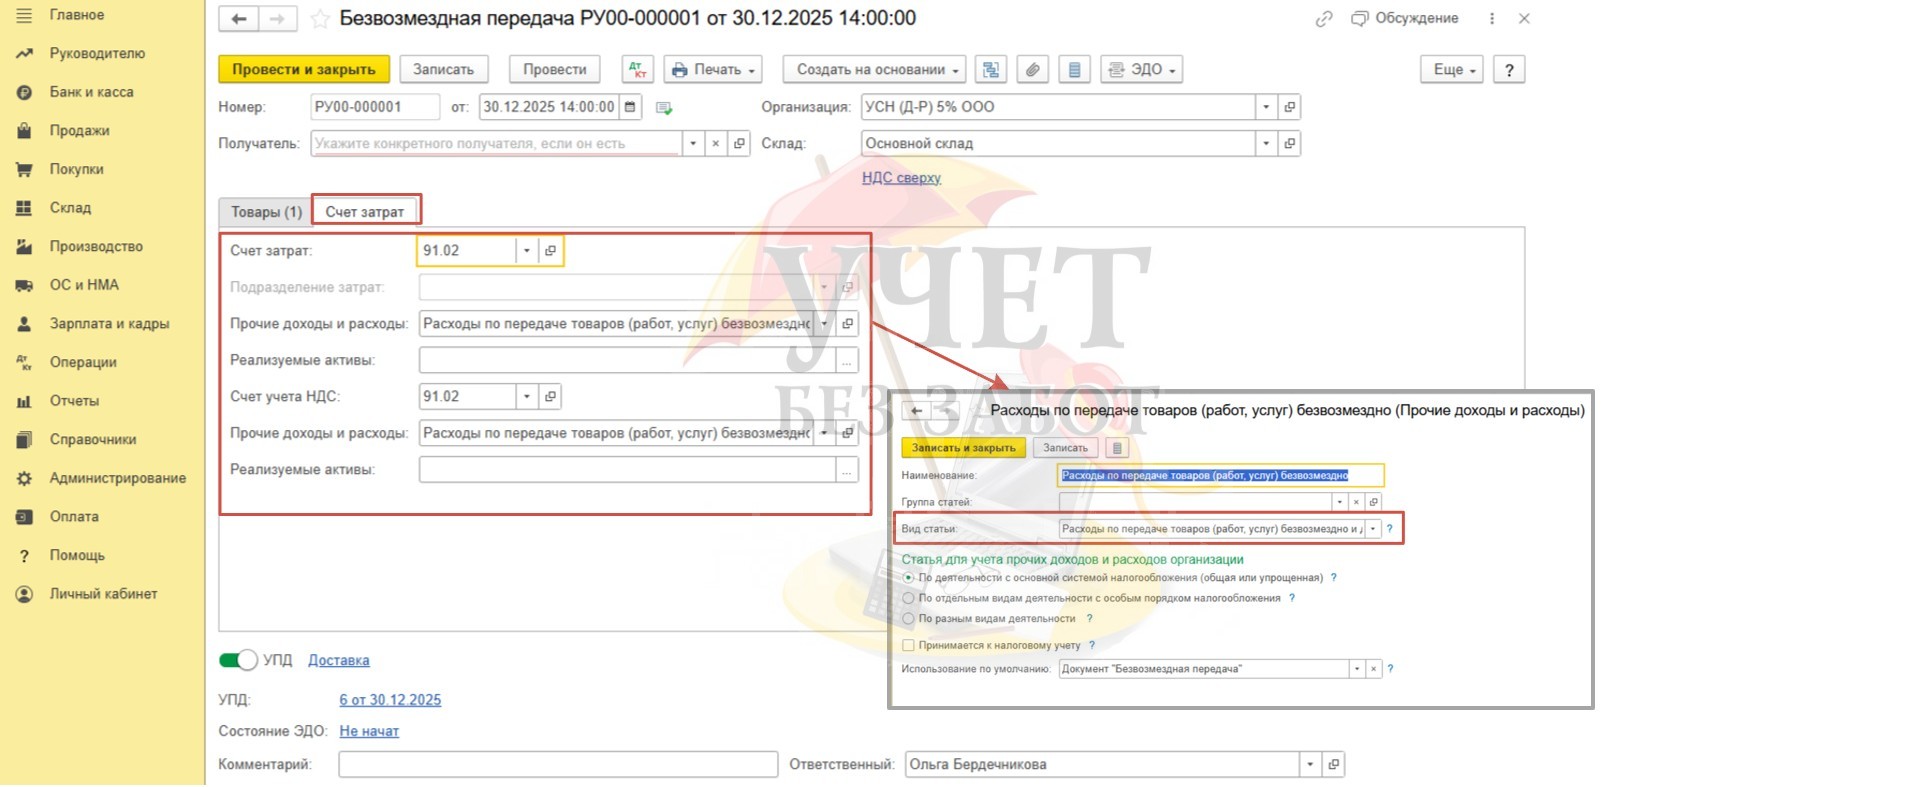Screen dimensions: 1920x787
Task: Attach files using the paperclip icon
Action: click(x=1033, y=70)
